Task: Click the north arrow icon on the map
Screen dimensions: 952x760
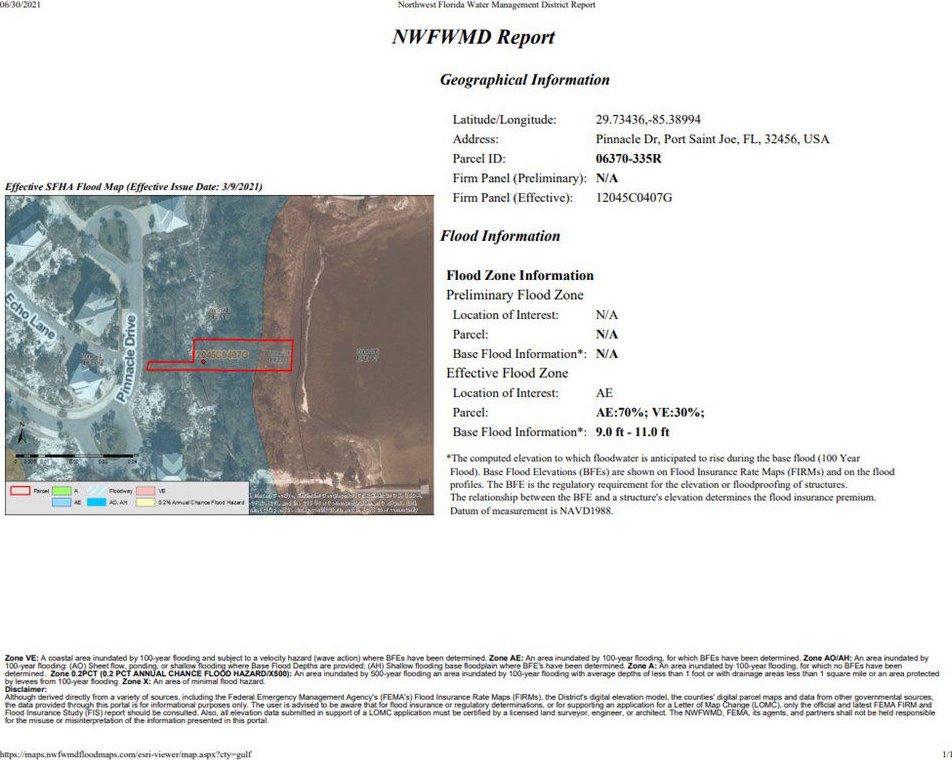Action: click(x=20, y=432)
